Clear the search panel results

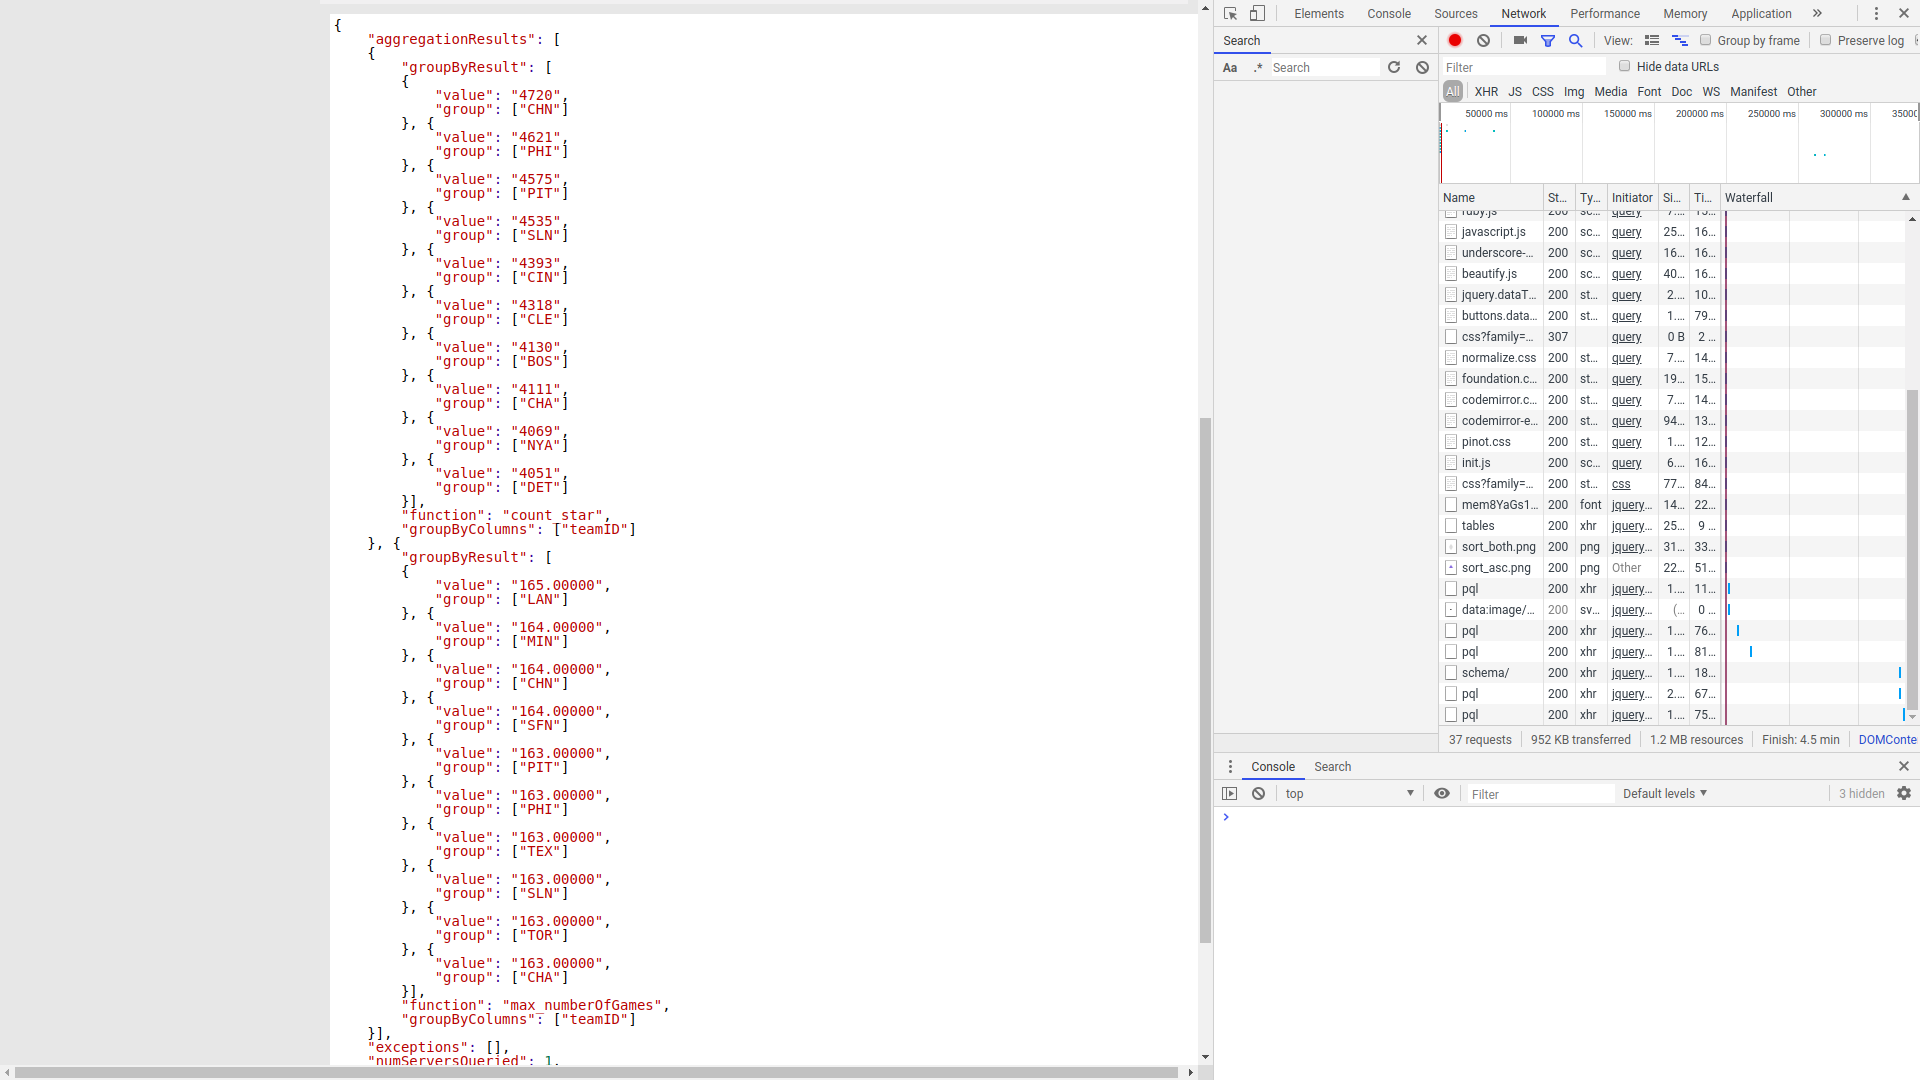pyautogui.click(x=1422, y=67)
